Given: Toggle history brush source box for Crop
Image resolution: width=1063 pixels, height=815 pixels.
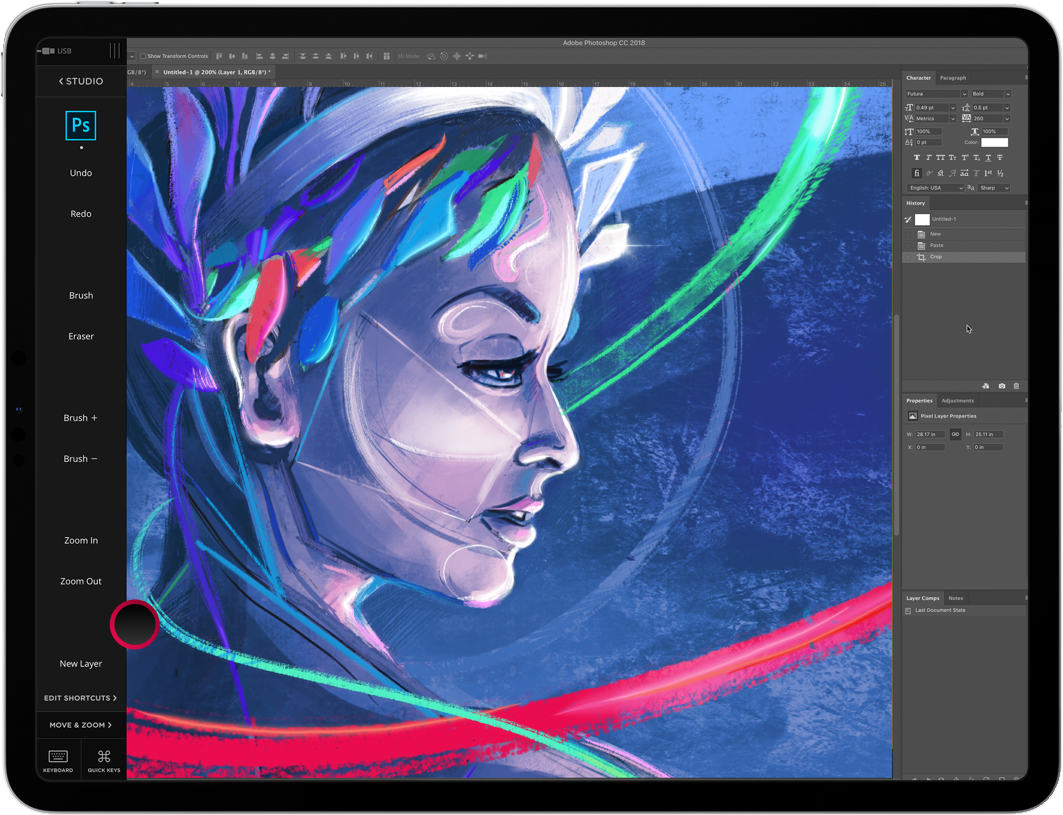Looking at the screenshot, I should click(908, 256).
